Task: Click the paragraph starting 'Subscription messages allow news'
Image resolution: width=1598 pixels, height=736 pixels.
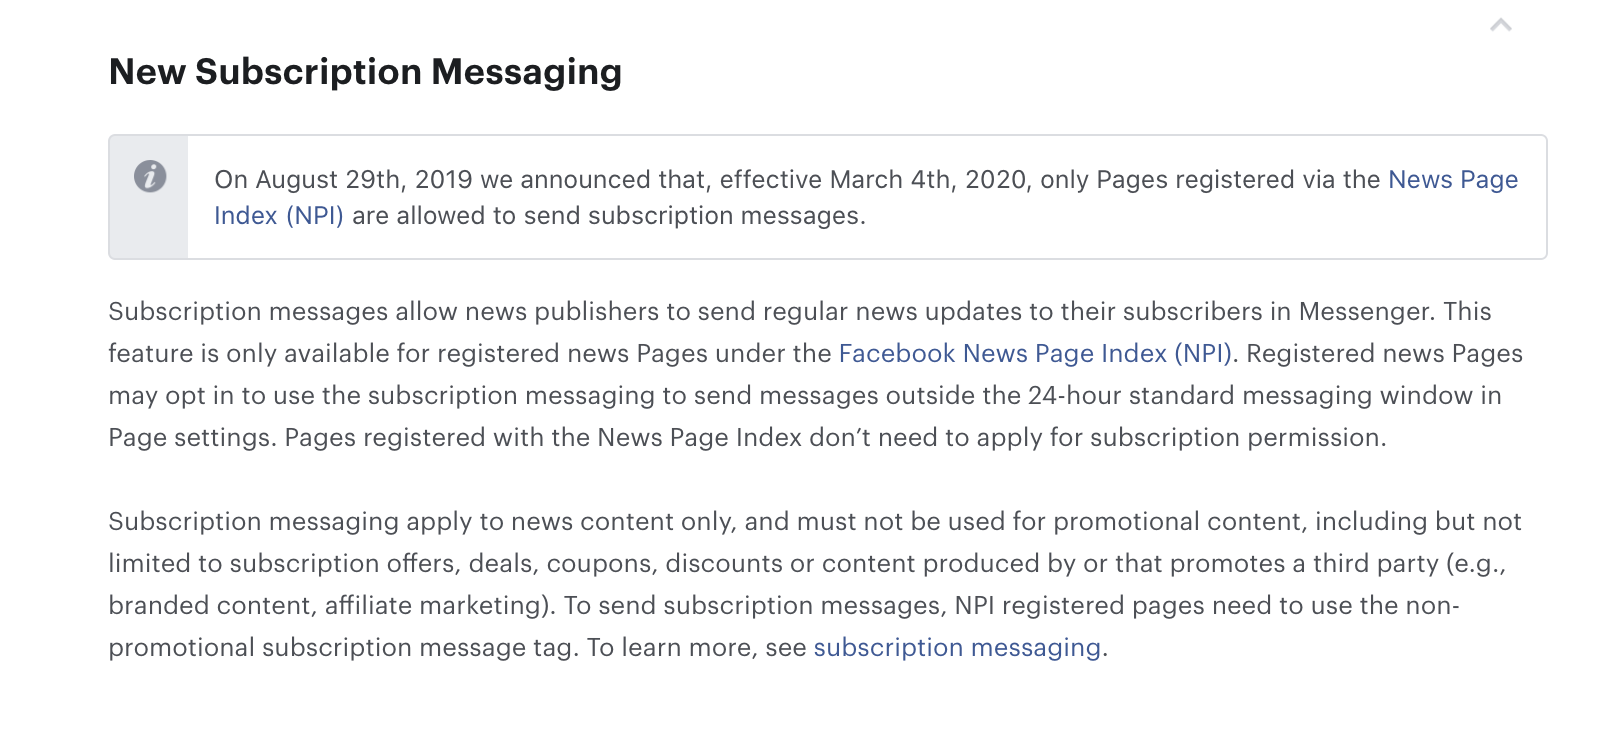Action: 815,375
